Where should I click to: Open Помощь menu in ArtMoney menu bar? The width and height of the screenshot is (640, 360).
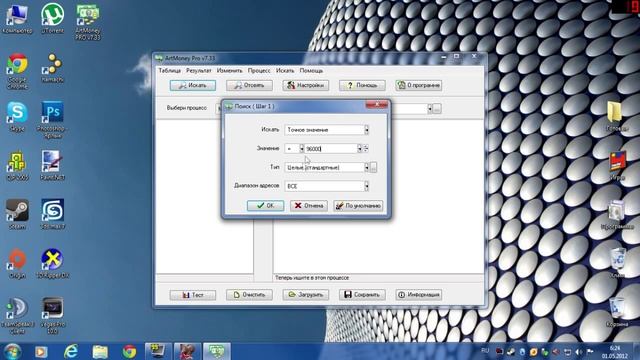311,71
